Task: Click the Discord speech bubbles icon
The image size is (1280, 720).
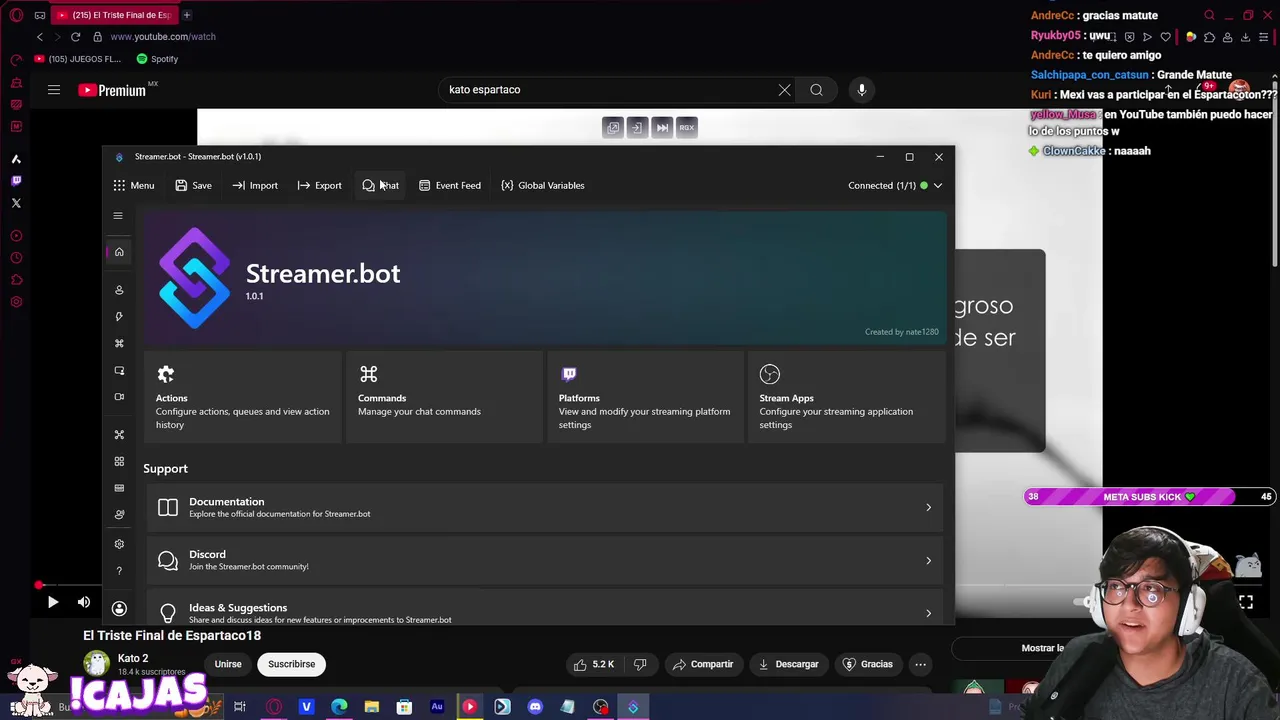Action: [168, 560]
